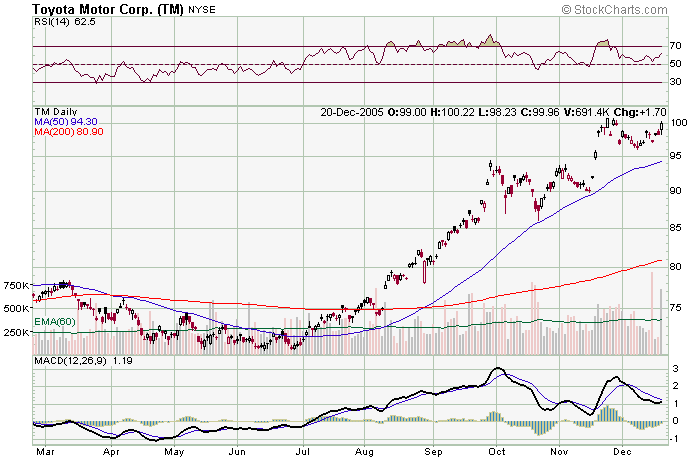Click the 90 price axis label
Screen dimensions: 700x462
click(x=676, y=191)
